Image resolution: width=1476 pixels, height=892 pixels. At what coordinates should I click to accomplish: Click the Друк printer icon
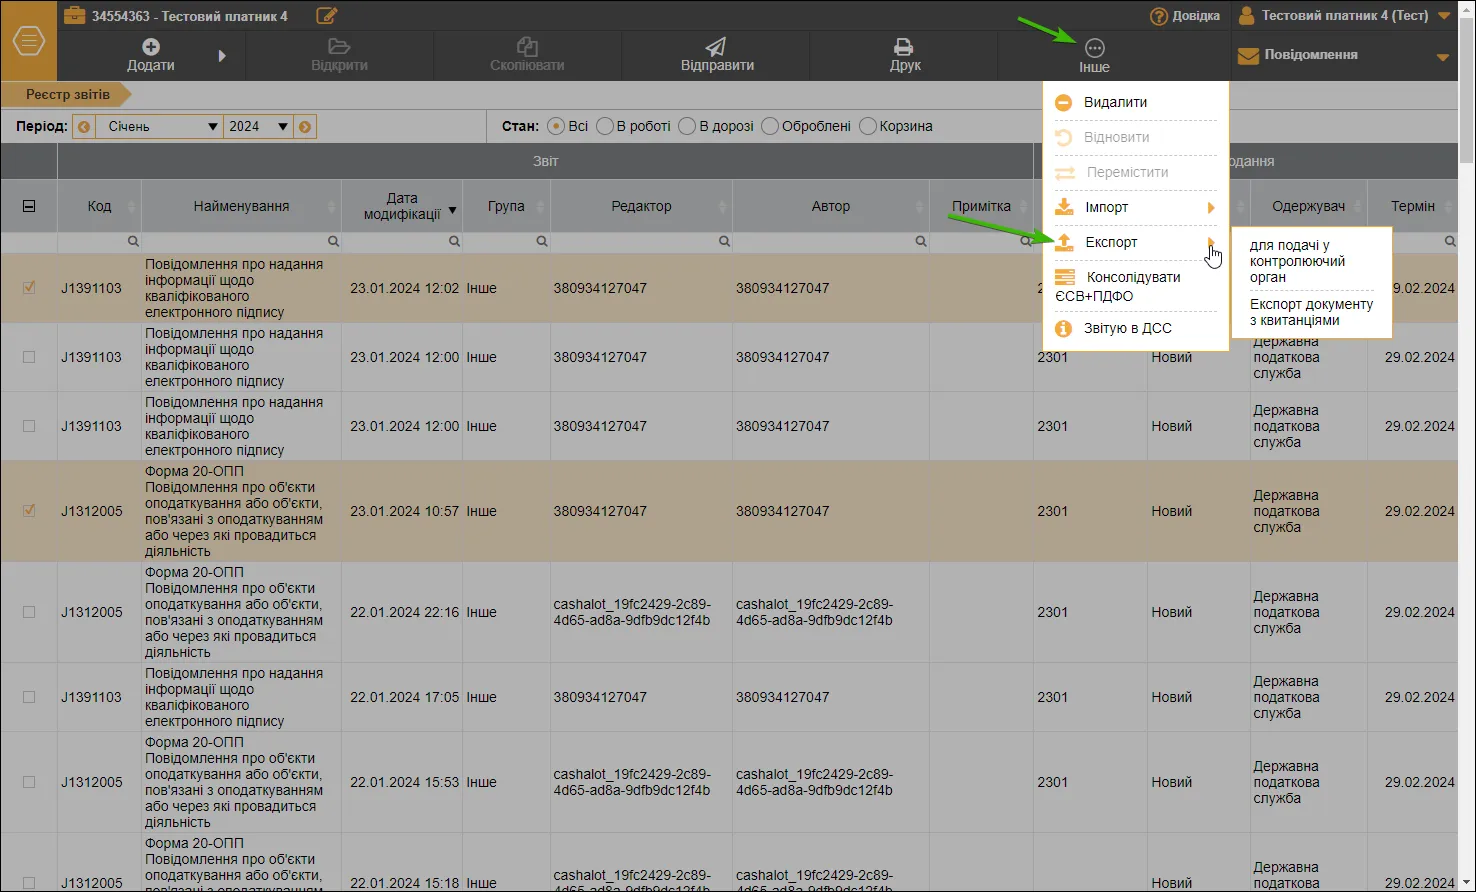[x=904, y=47]
